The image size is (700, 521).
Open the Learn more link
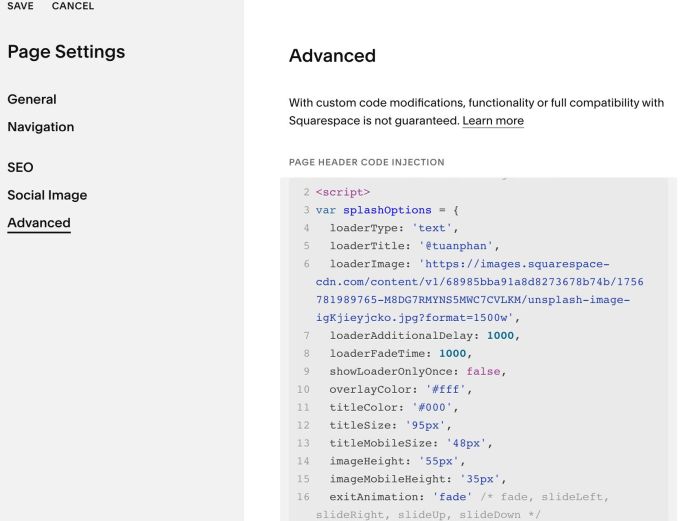click(x=493, y=121)
